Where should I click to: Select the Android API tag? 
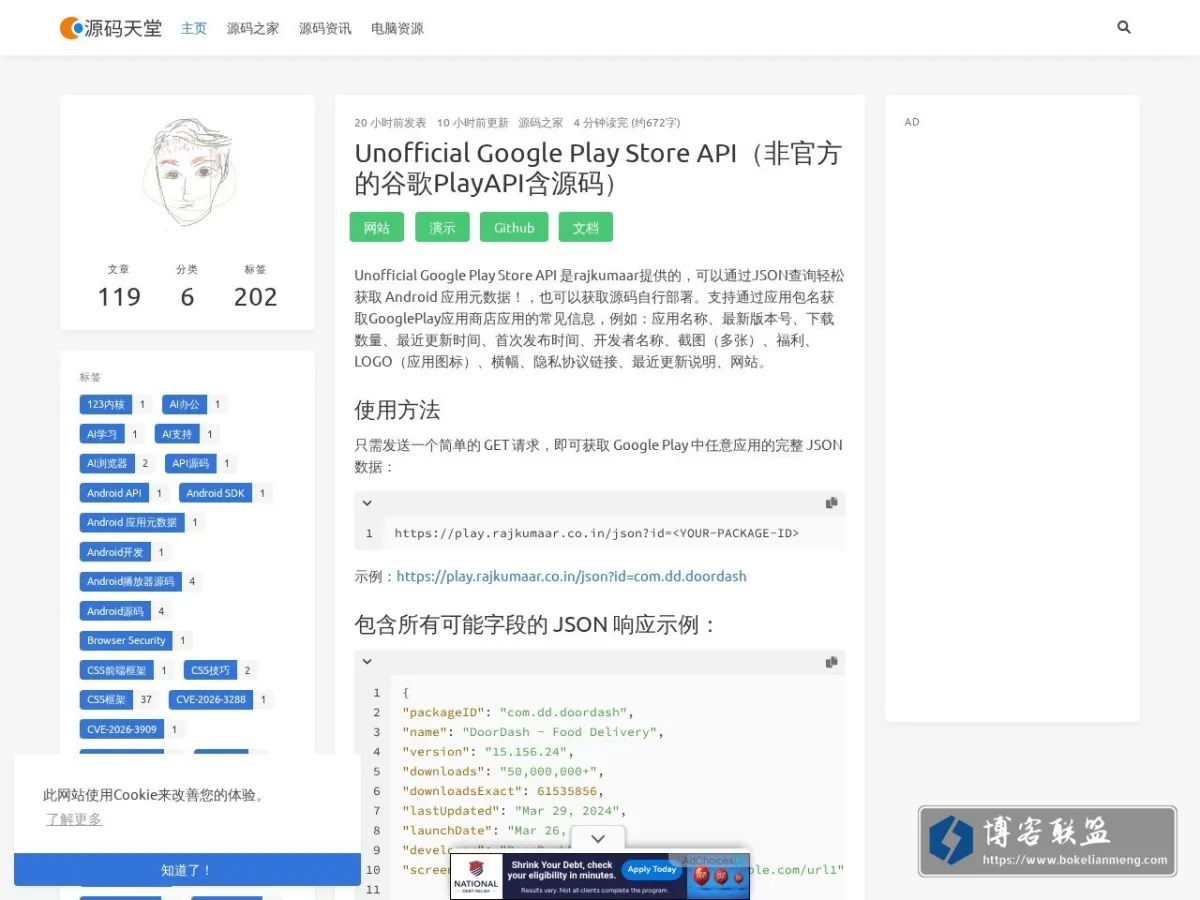[114, 493]
